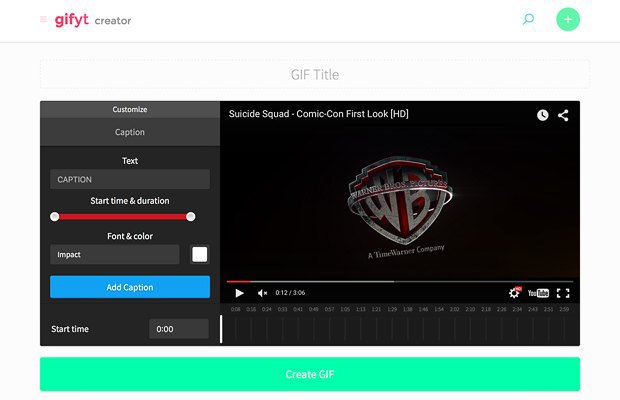Click the video title Suicide Squad link
Viewport: 620px width, 400px height.
[x=318, y=114]
